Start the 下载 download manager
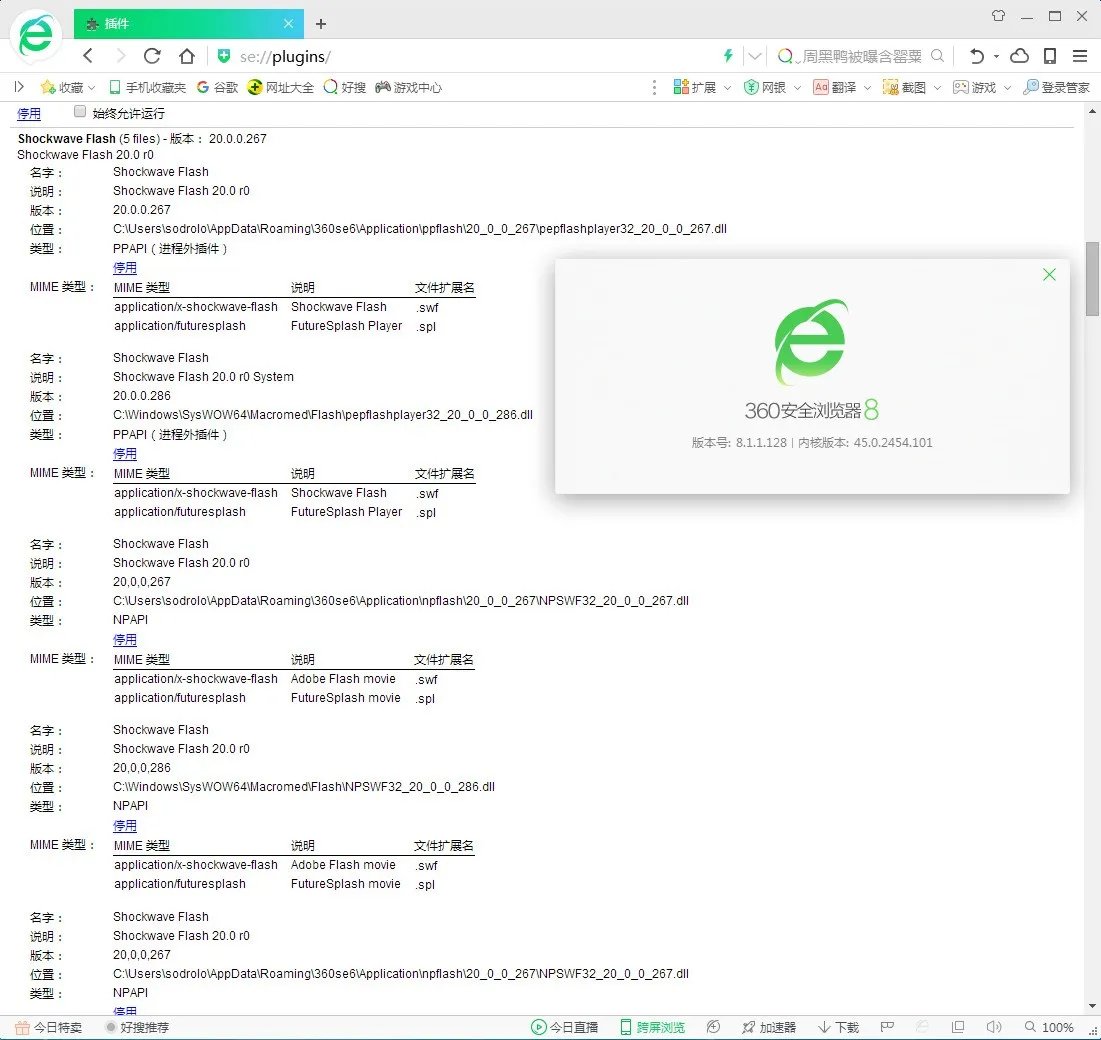 [x=838, y=1026]
